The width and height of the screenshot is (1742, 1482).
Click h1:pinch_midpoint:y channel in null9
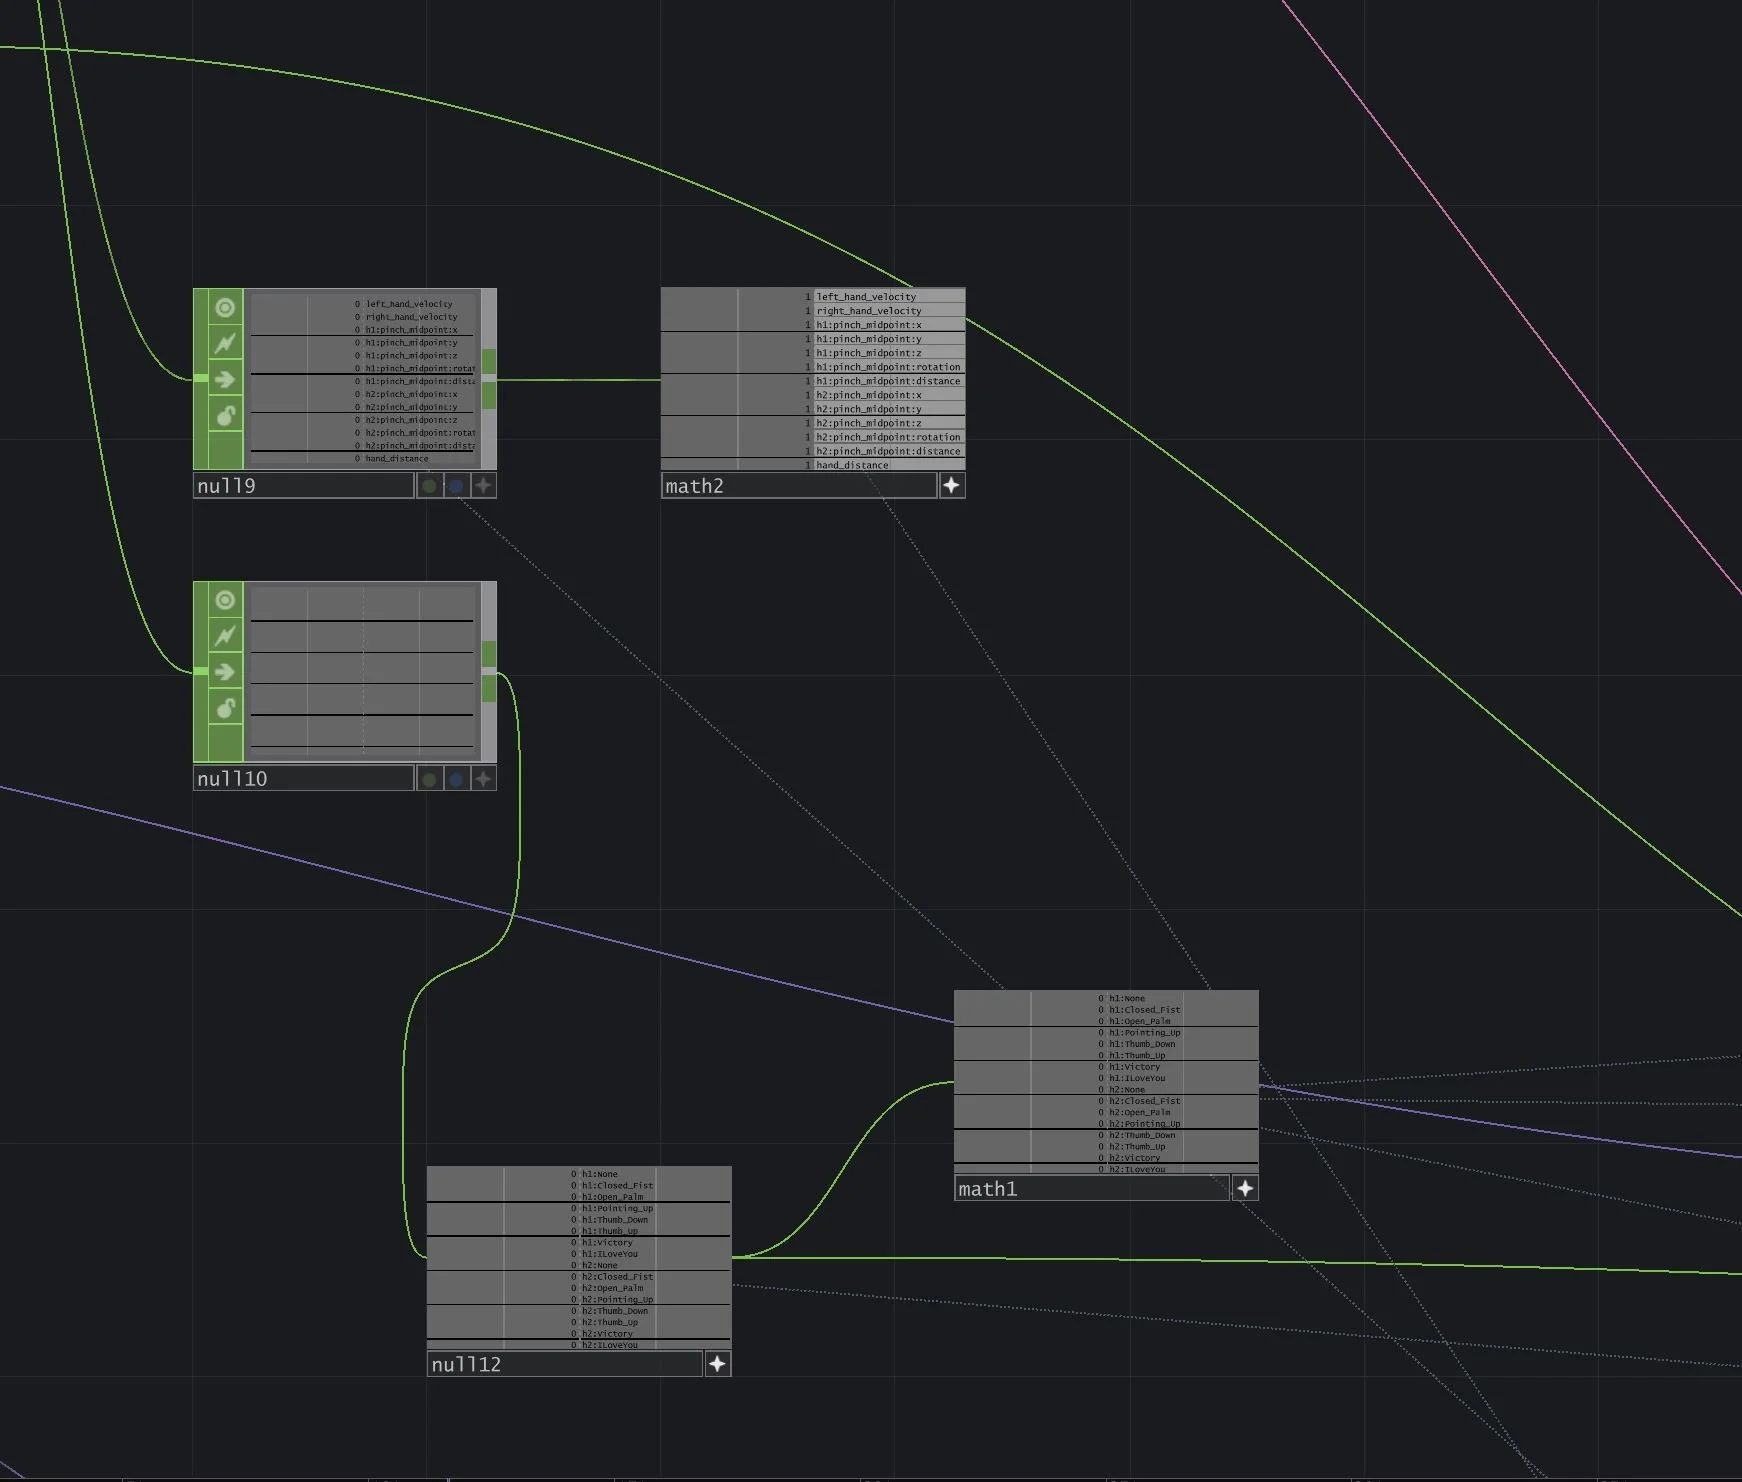pos(411,343)
